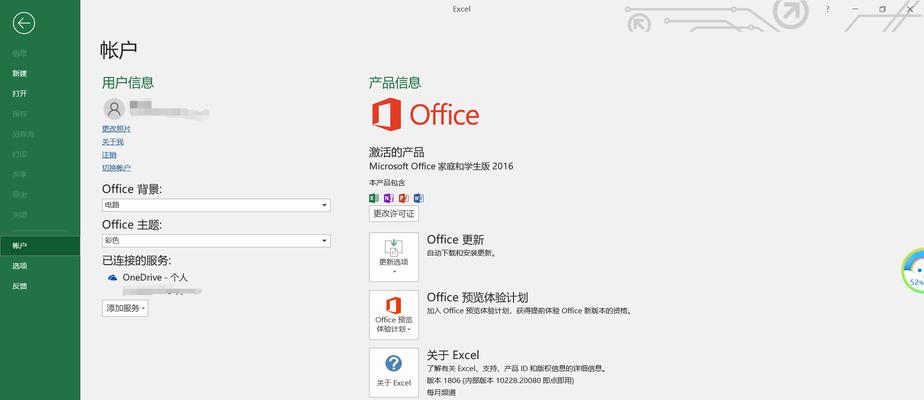Click the PowerPoint product icon
Viewport: 924px width, 400px height.
coord(404,198)
